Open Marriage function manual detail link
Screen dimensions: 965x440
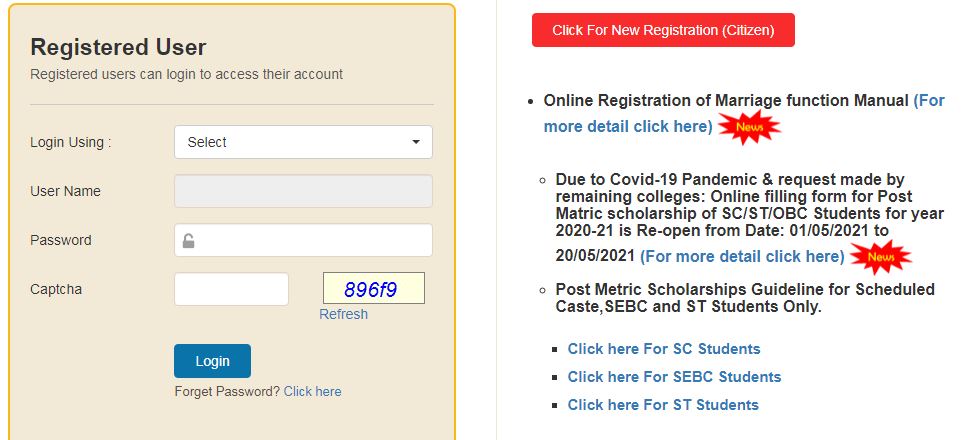[628, 127]
